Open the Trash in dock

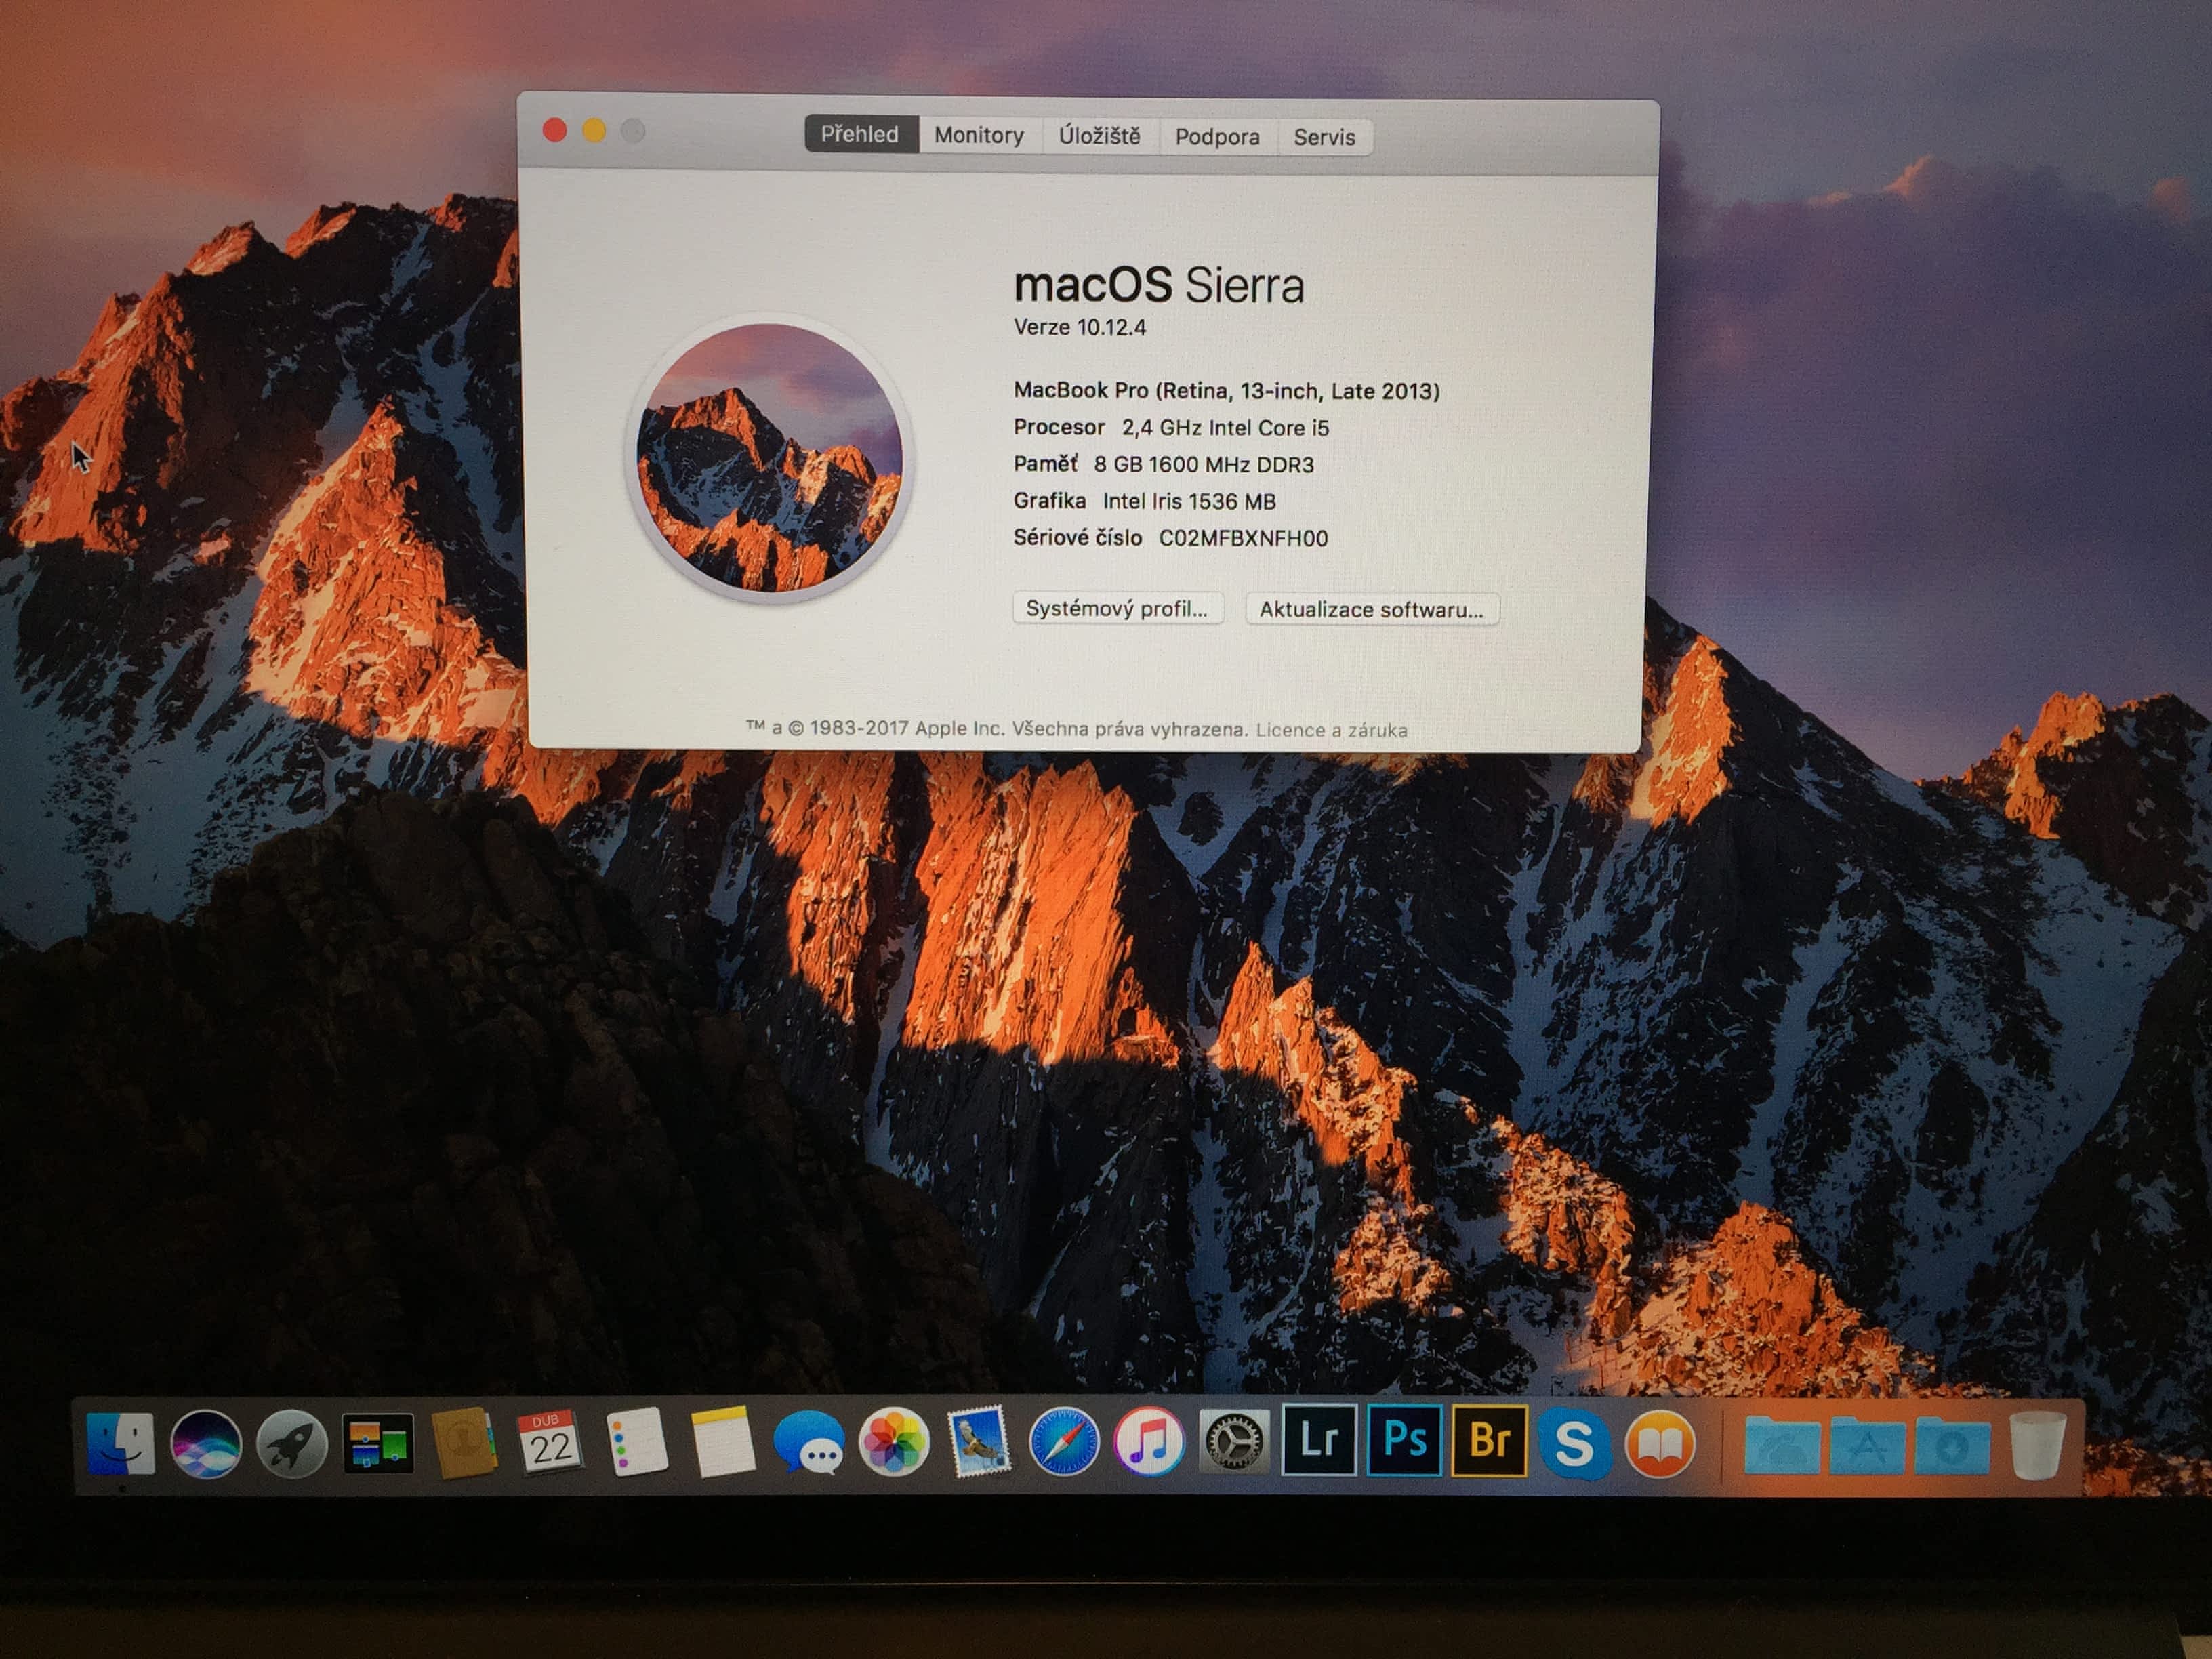click(x=2036, y=1444)
